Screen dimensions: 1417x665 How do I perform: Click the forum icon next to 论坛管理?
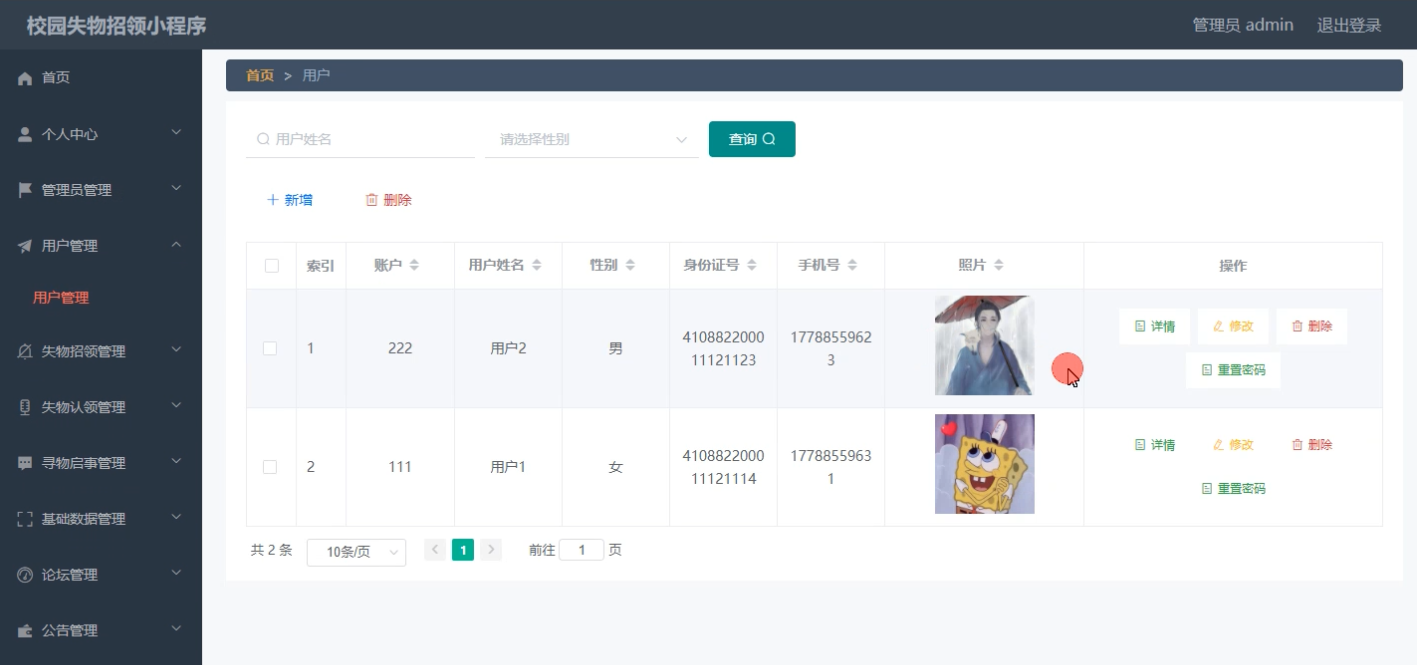click(24, 575)
